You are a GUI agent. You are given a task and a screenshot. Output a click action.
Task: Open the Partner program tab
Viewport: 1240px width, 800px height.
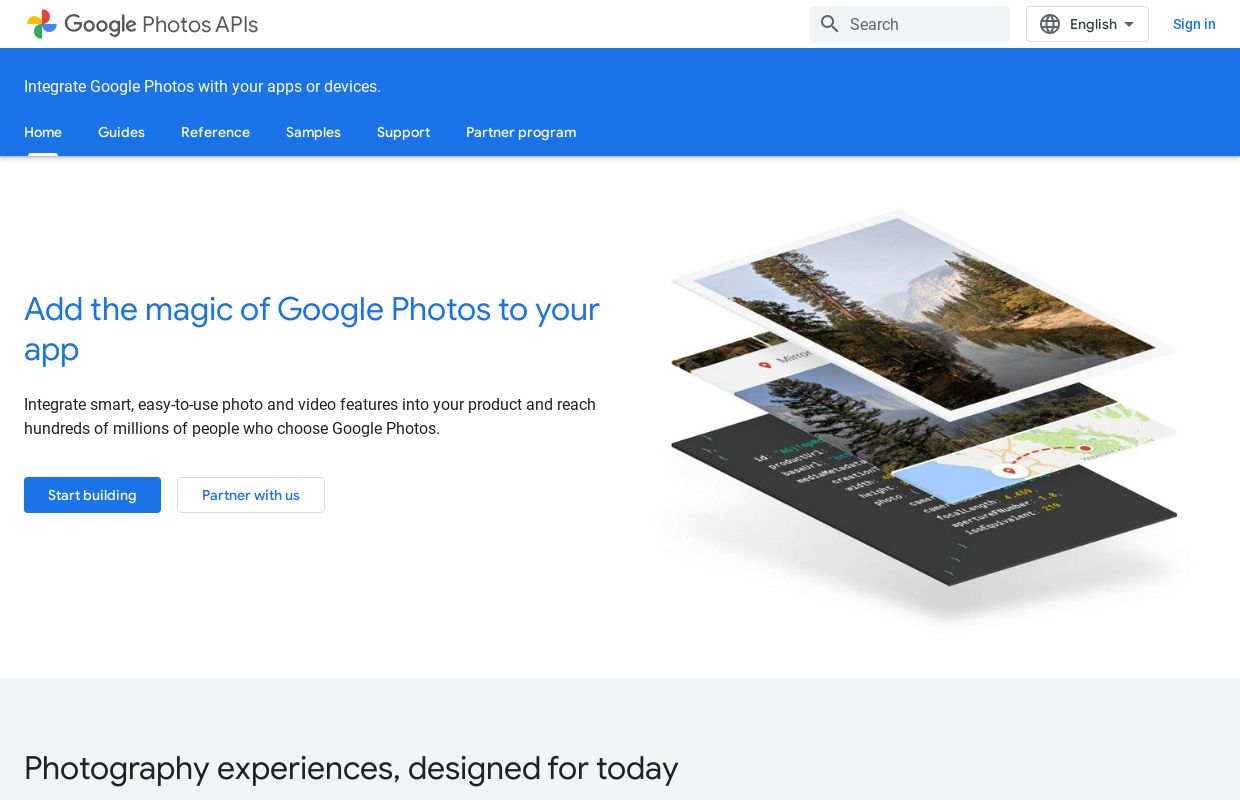point(521,132)
